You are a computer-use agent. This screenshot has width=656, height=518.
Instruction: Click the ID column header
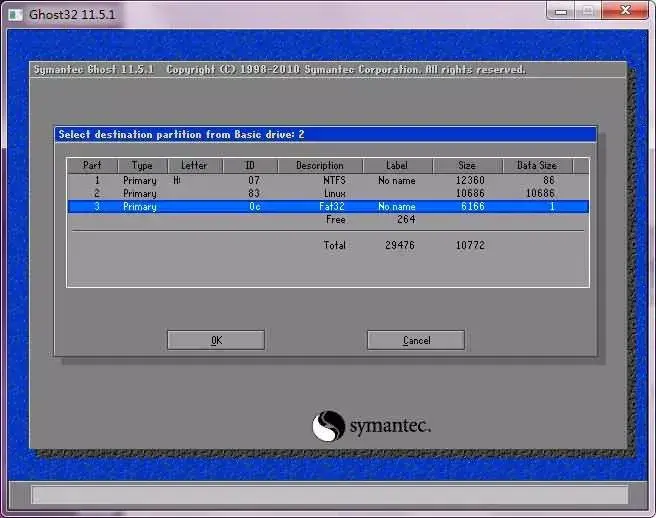click(250, 166)
